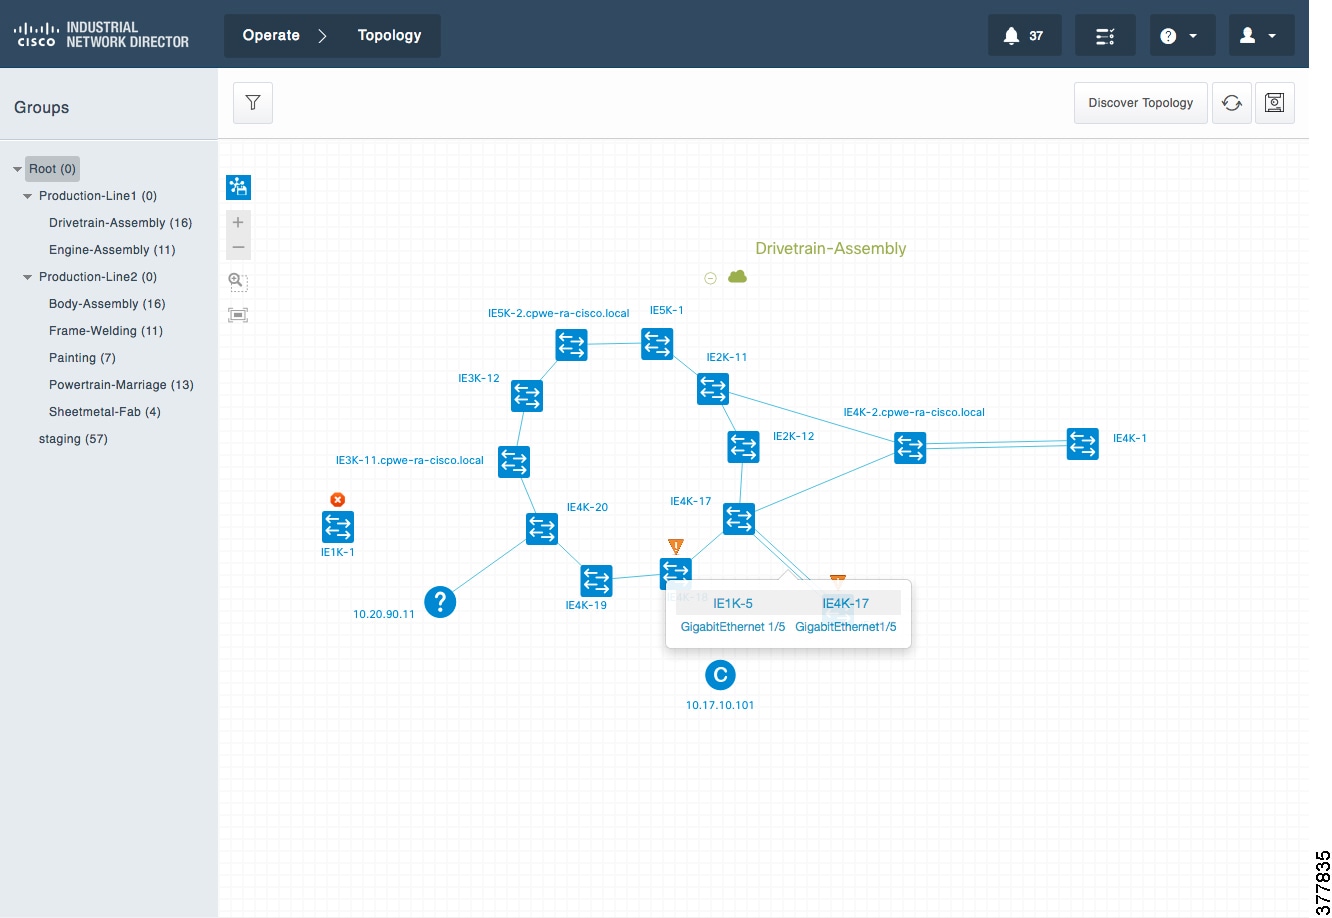Select the IE3K-12 switch node
This screenshot has height=918, width=1332.
coord(526,396)
